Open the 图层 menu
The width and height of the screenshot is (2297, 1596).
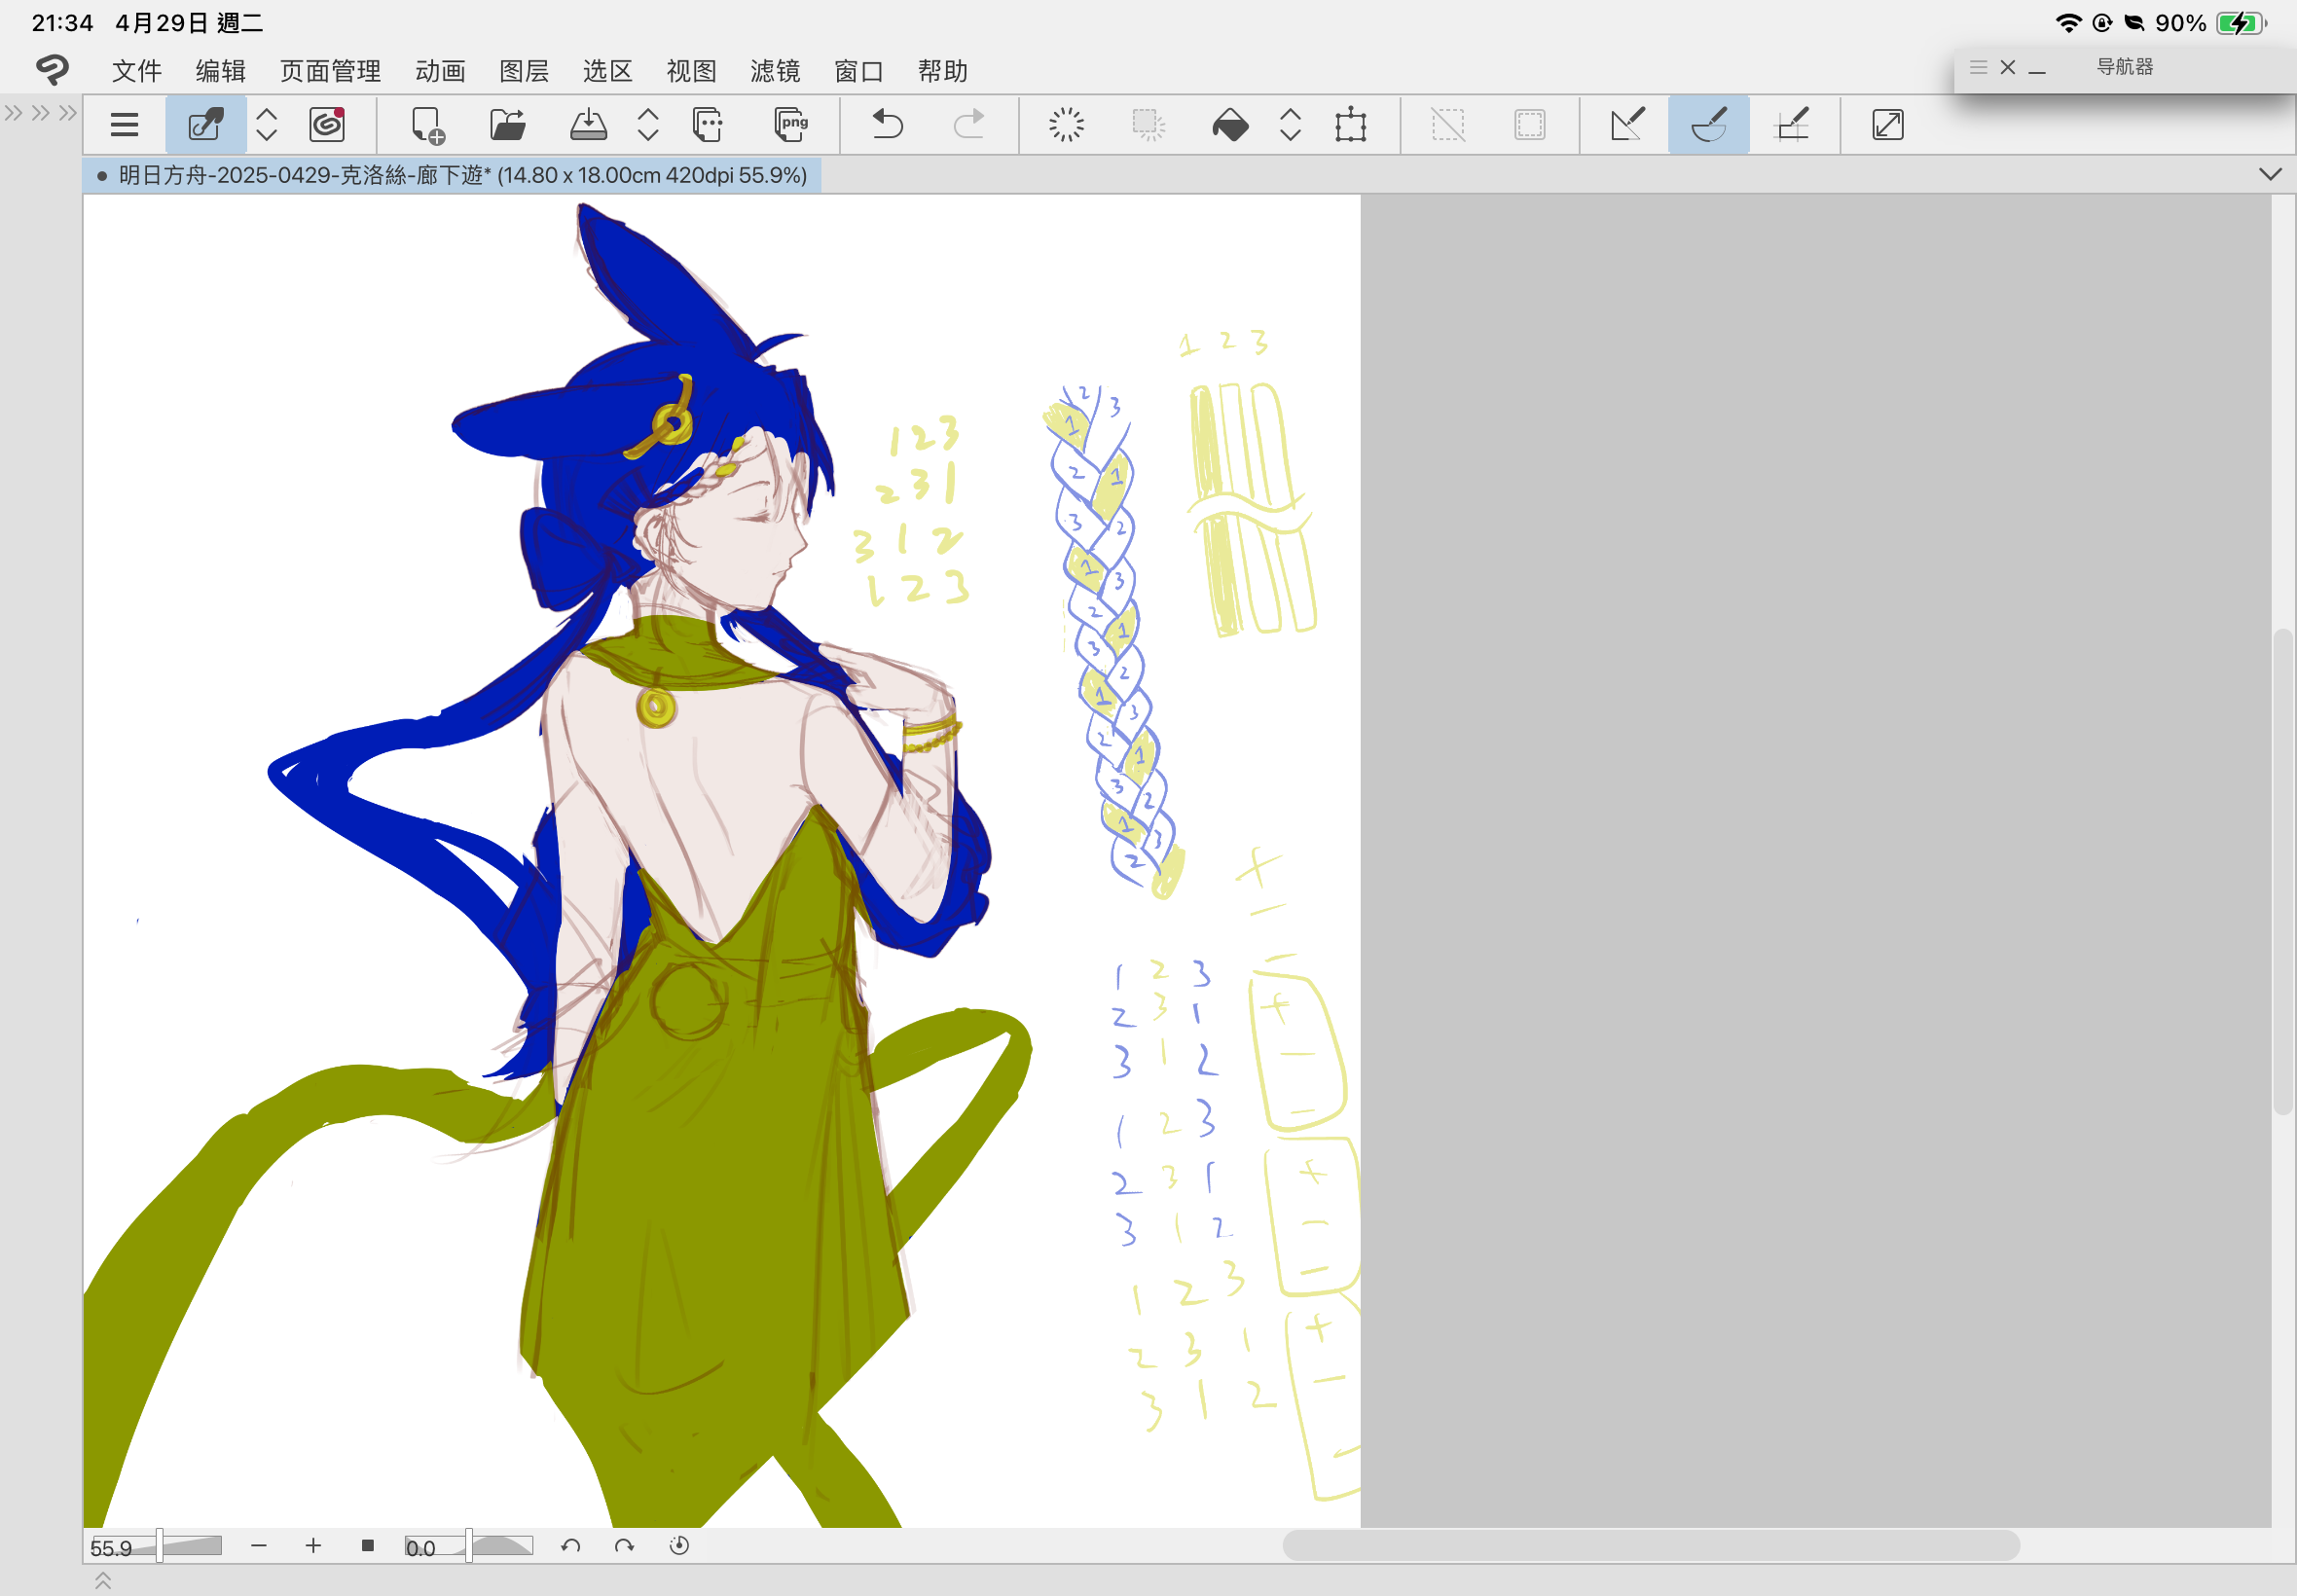click(x=524, y=71)
